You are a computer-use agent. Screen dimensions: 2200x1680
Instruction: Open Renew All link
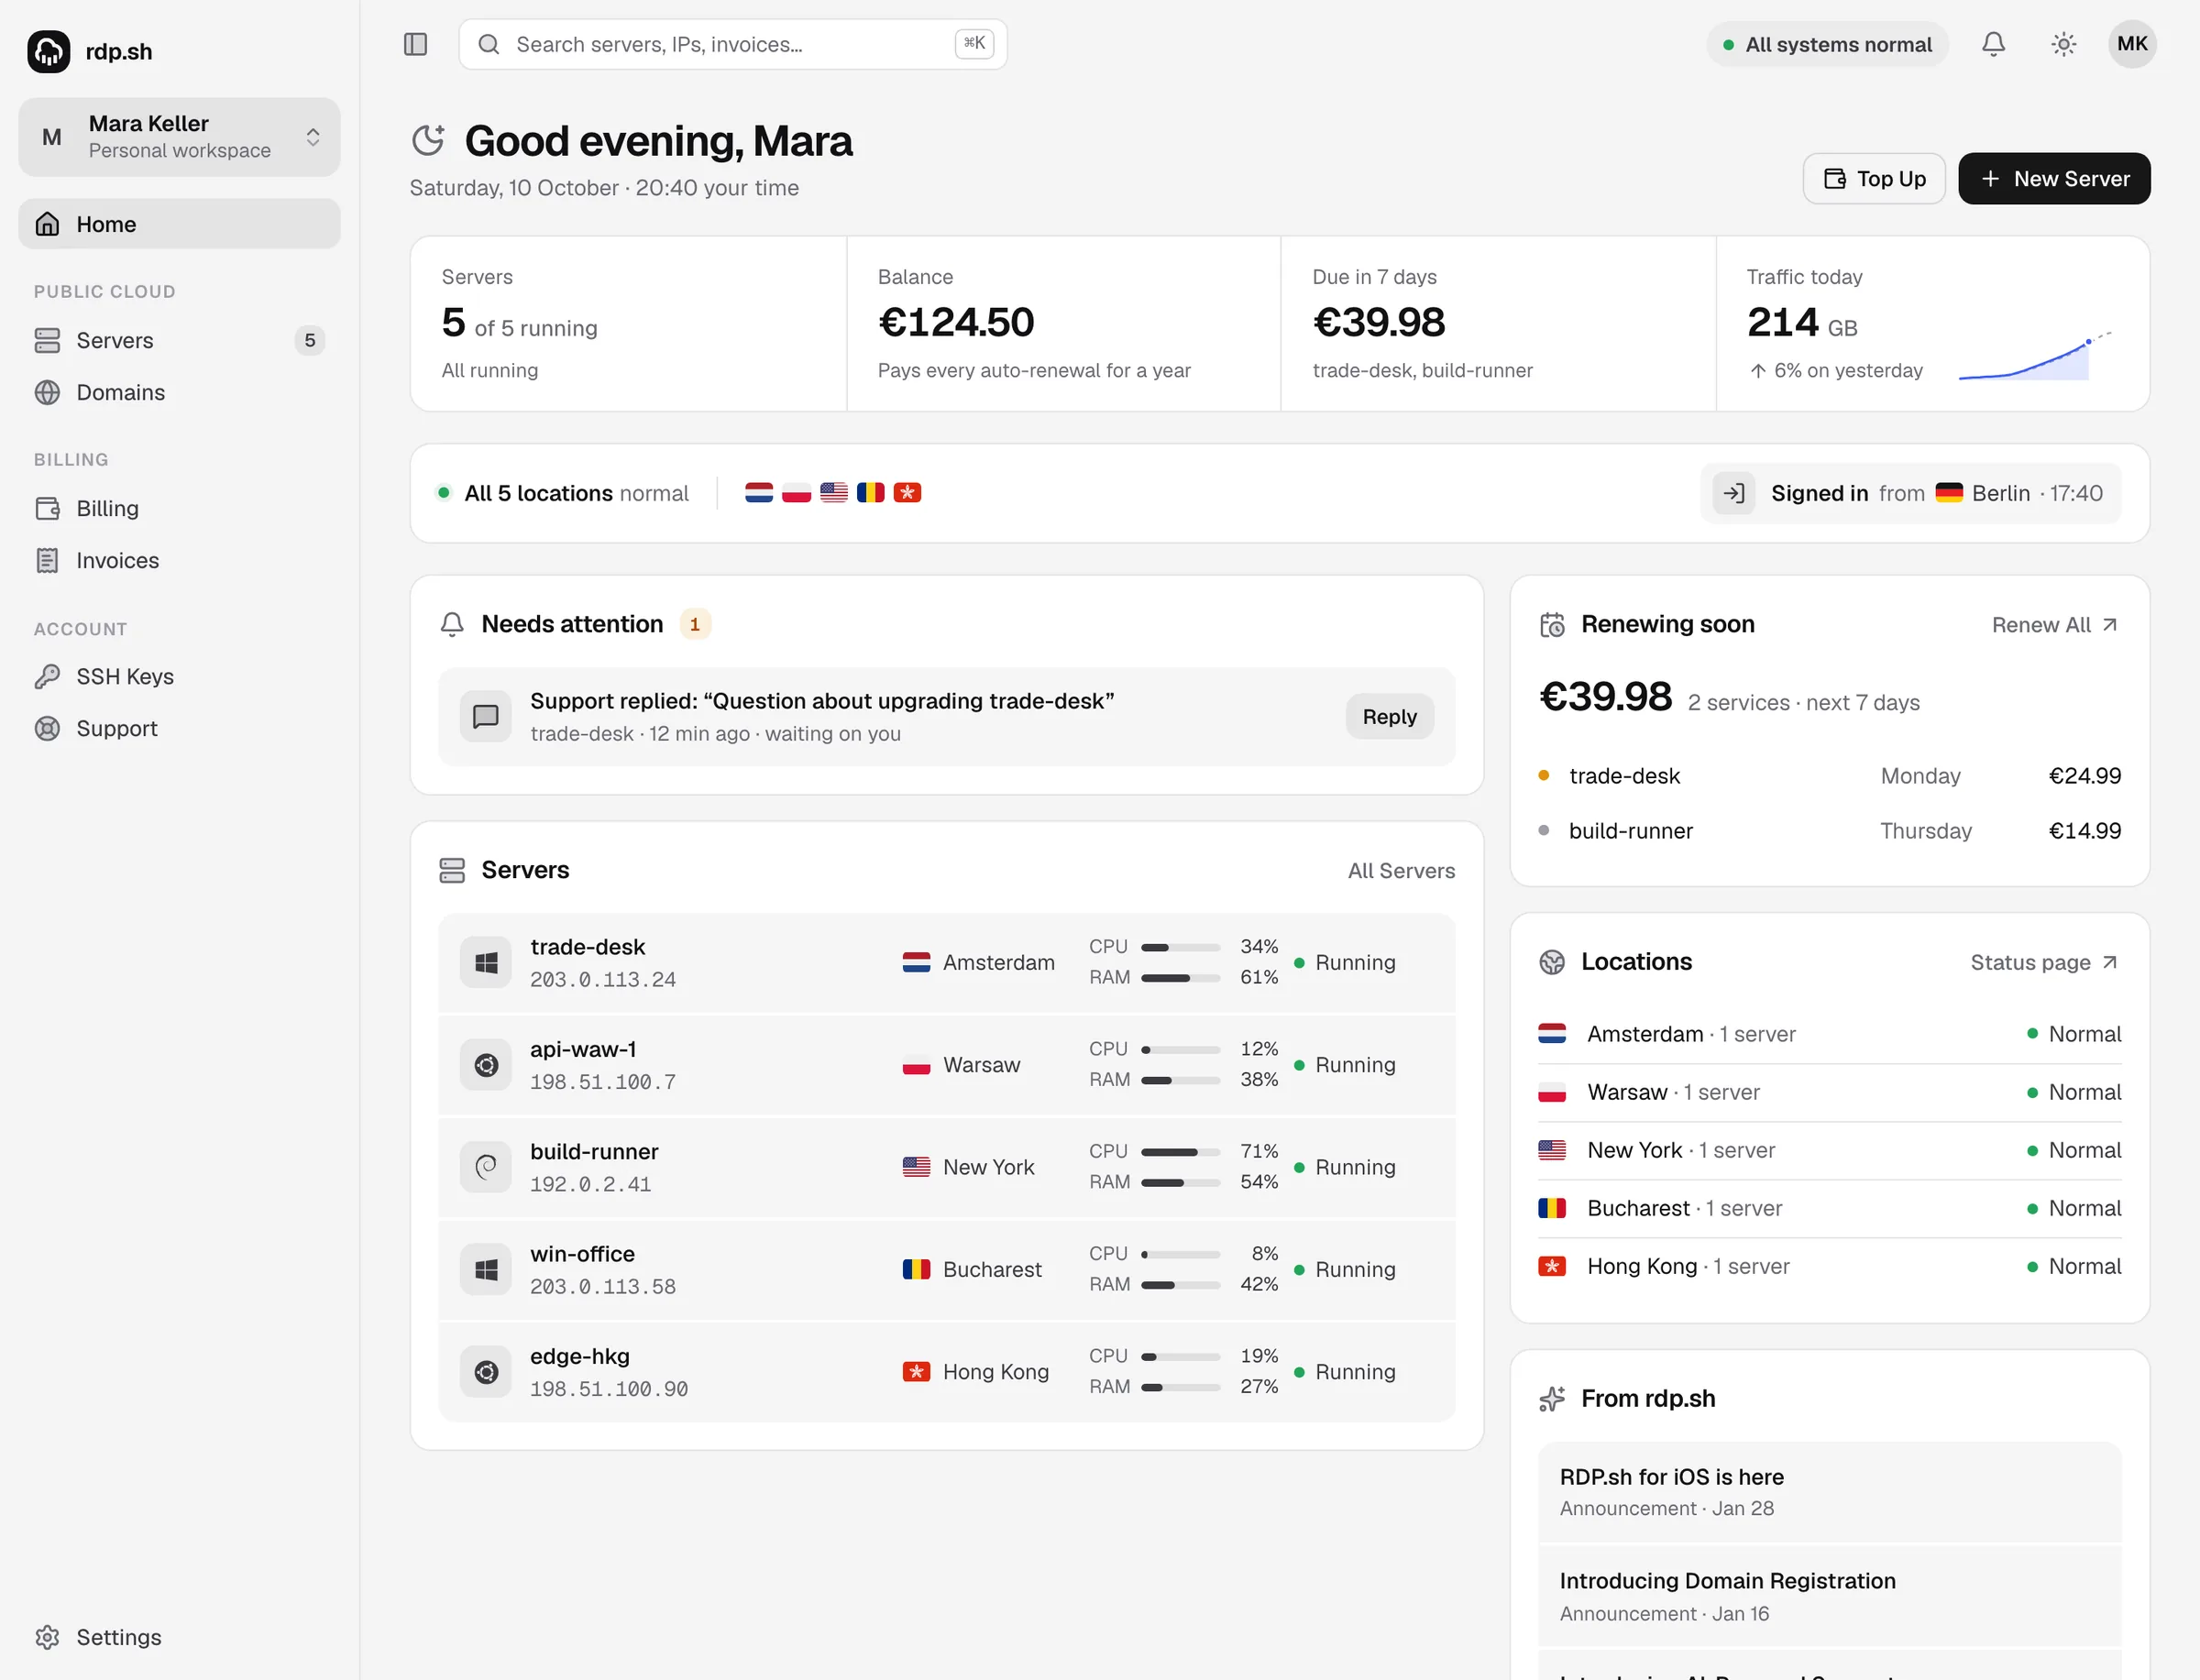coord(2054,625)
